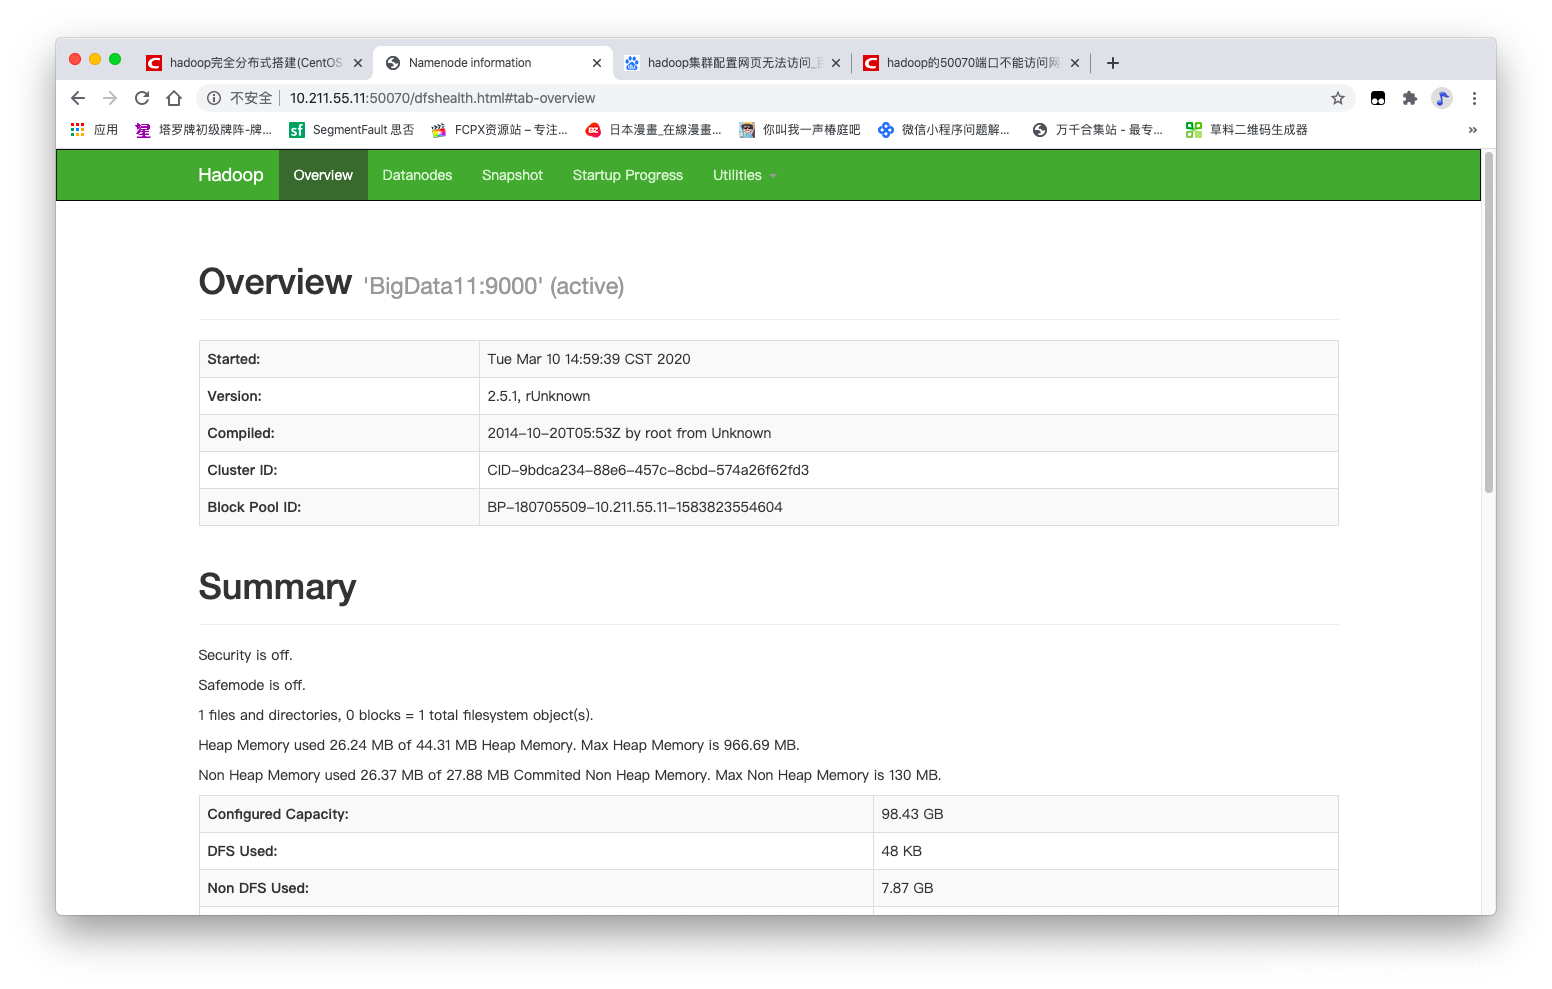Image resolution: width=1552 pixels, height=989 pixels.
Task: Close the Namenode information tab
Action: (x=597, y=63)
